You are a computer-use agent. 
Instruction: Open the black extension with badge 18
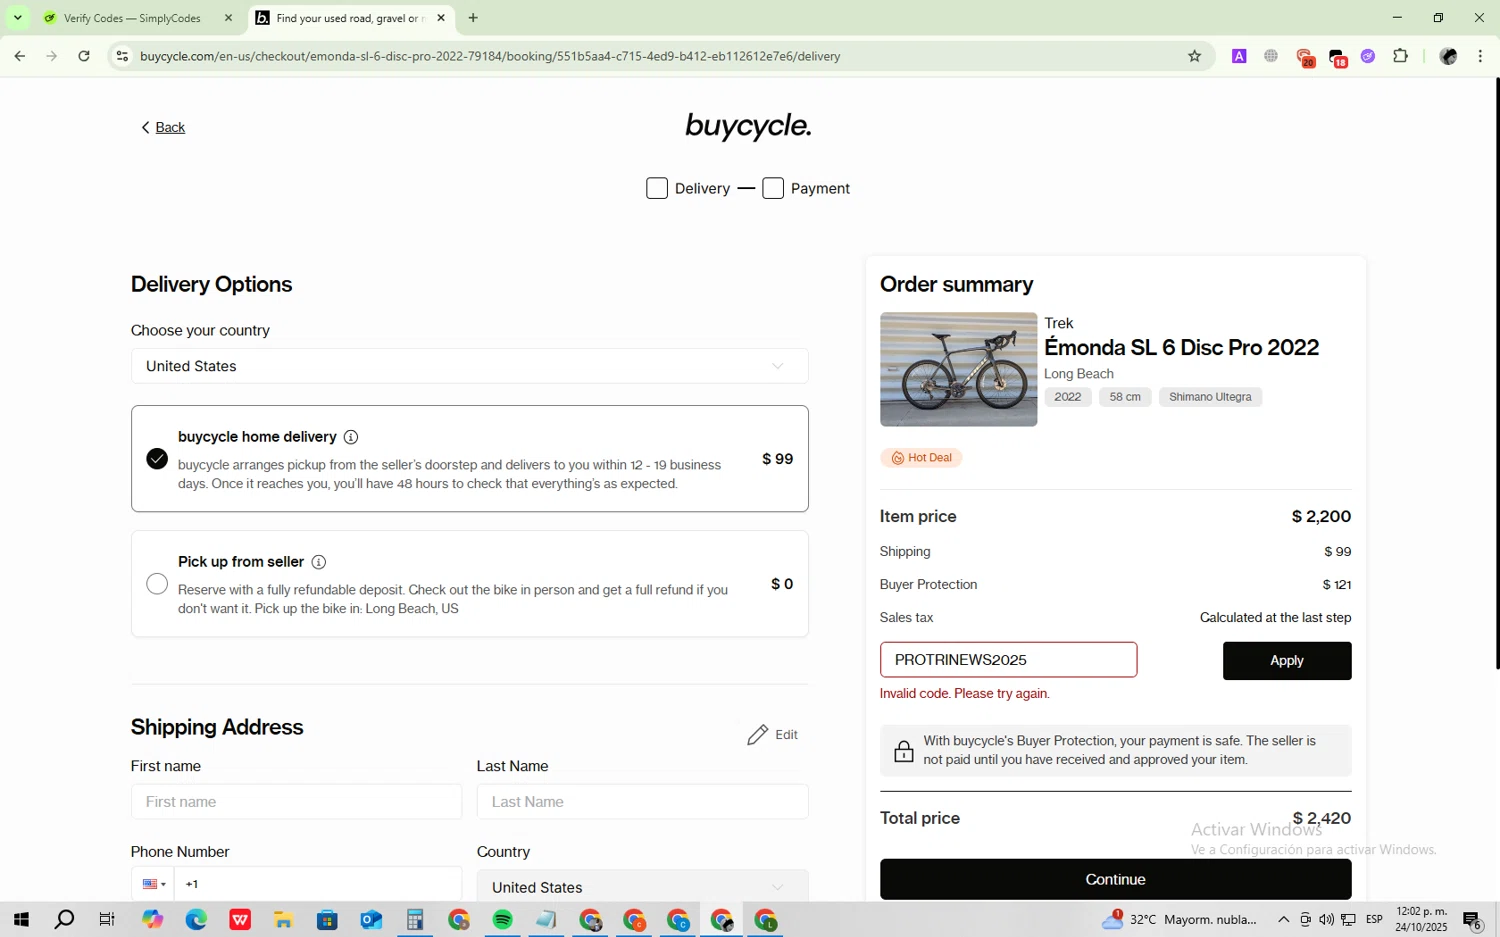[x=1337, y=57]
